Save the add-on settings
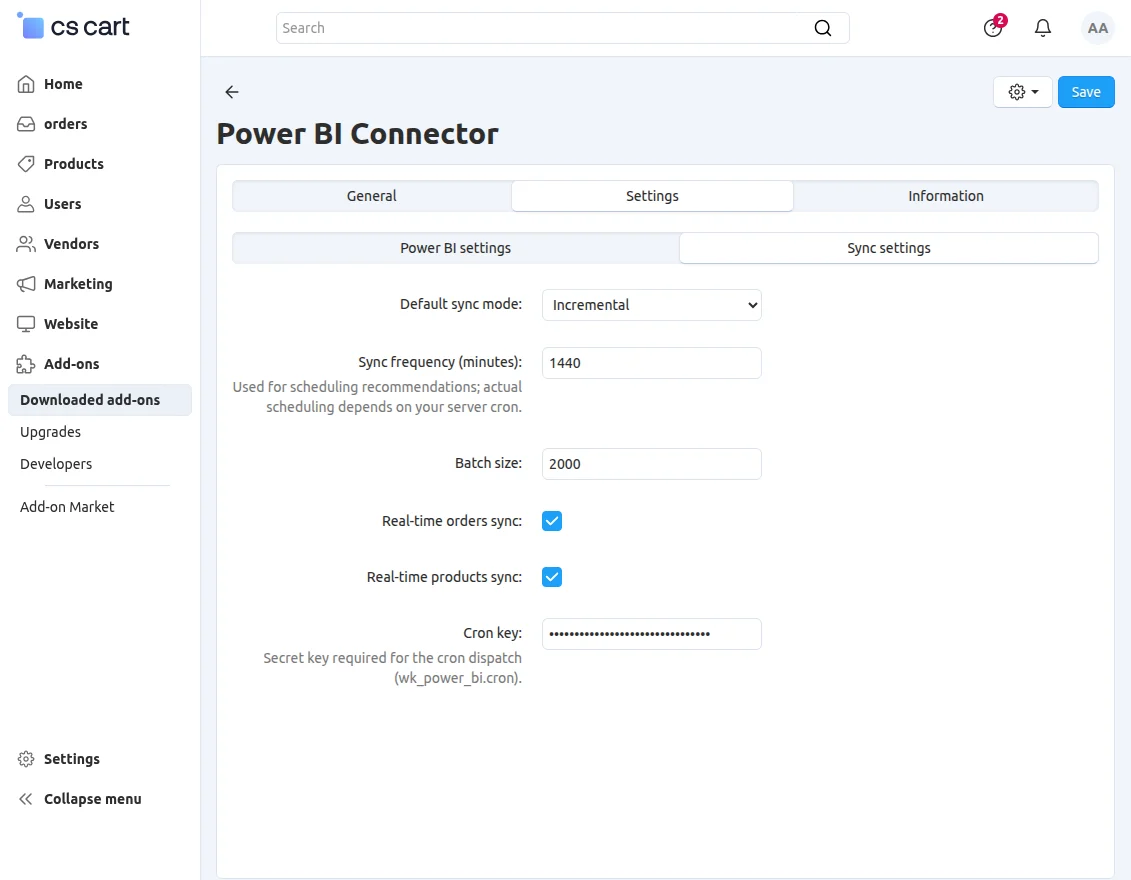 pyautogui.click(x=1086, y=92)
